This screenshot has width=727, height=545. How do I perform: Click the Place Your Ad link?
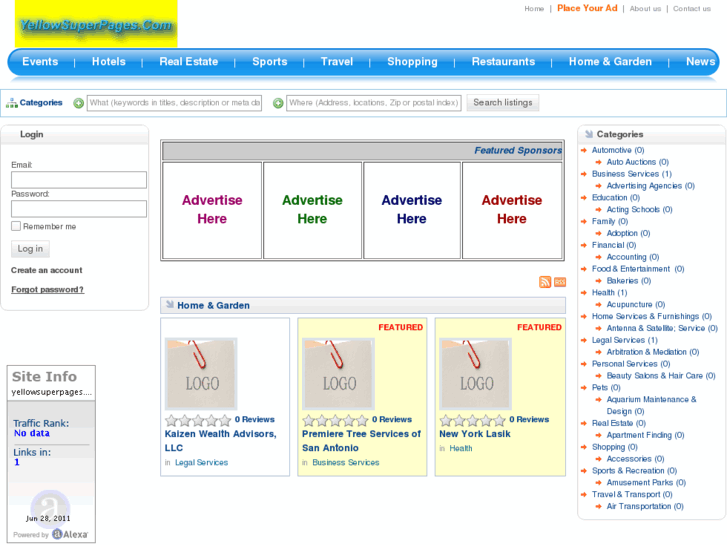(x=587, y=8)
